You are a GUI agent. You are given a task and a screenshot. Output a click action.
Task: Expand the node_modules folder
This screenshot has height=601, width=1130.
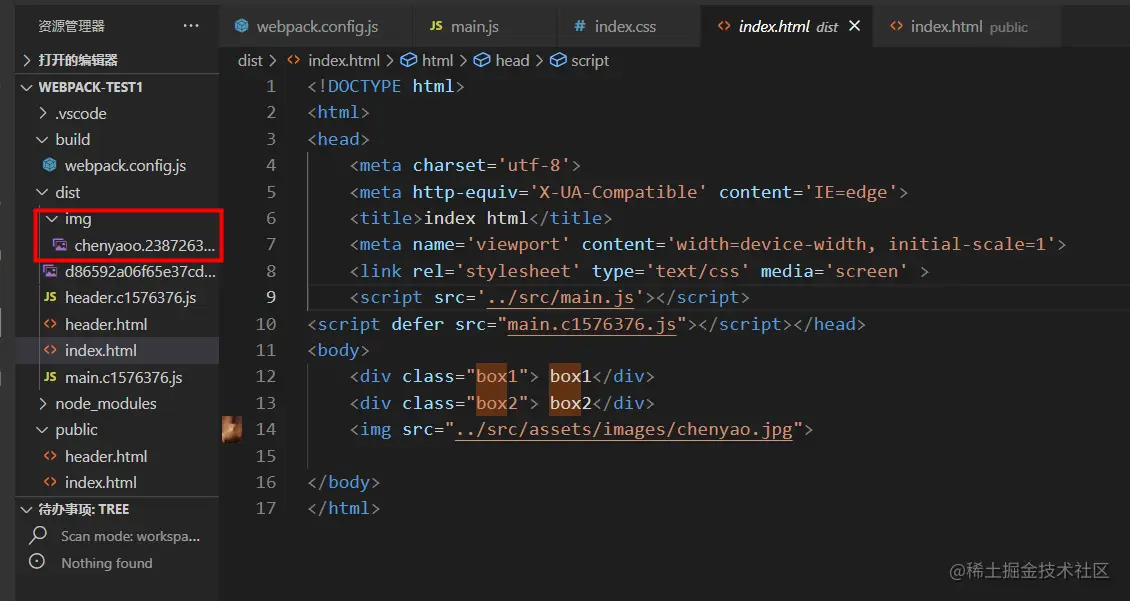(117, 404)
